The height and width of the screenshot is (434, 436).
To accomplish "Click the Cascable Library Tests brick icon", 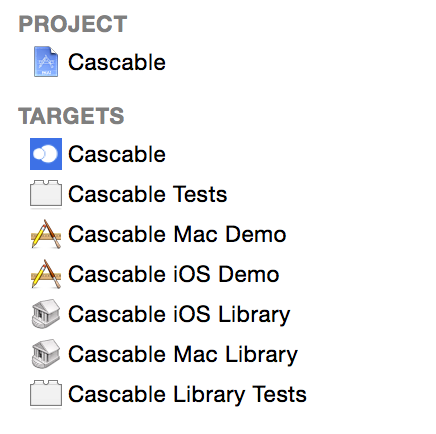I will [x=46, y=394].
